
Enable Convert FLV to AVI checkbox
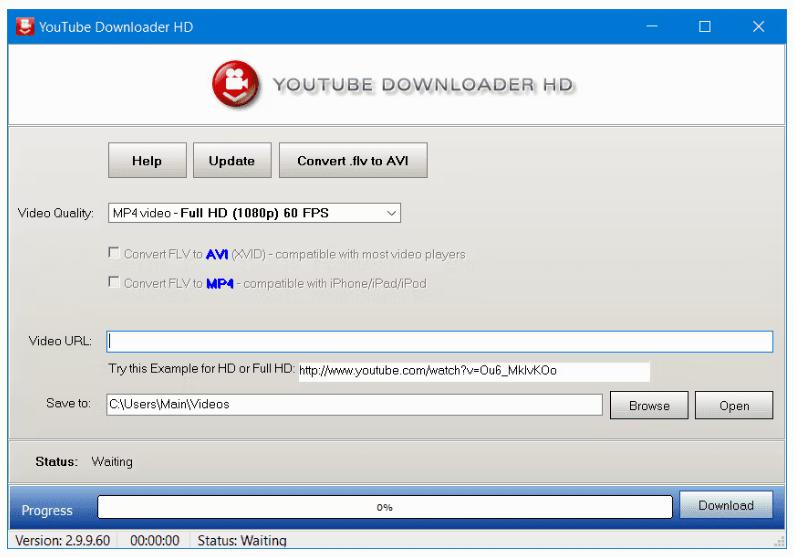point(114,254)
